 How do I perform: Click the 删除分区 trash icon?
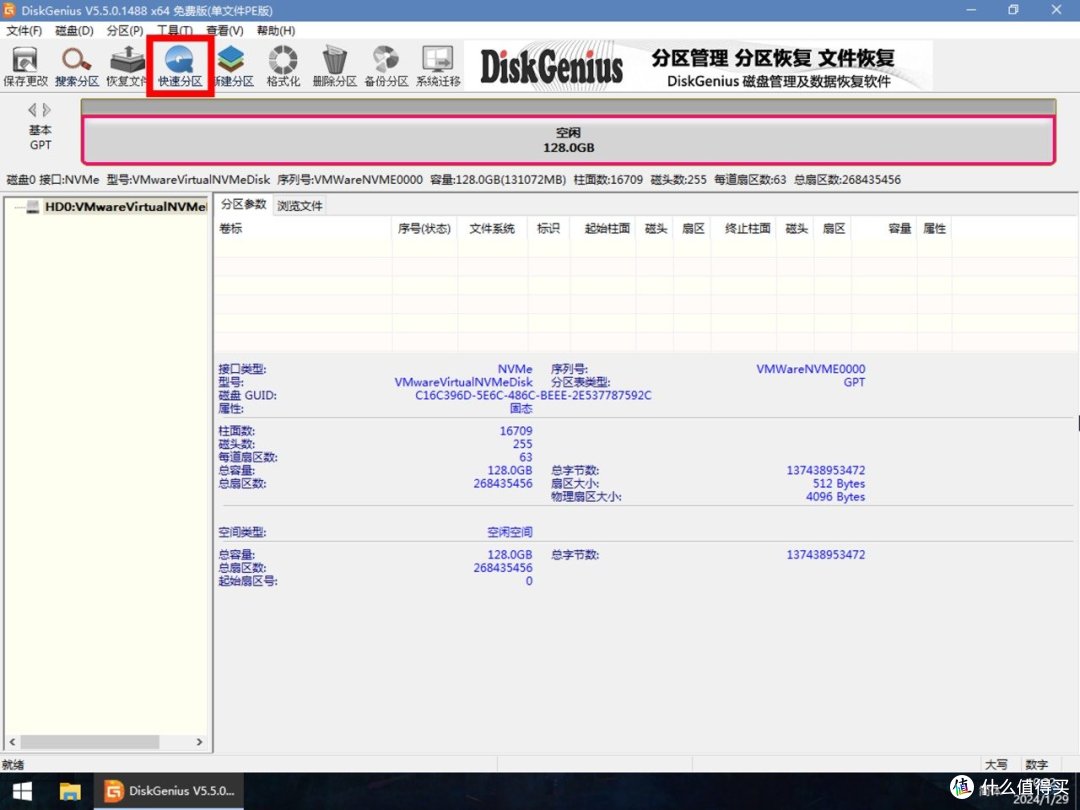[x=335, y=66]
